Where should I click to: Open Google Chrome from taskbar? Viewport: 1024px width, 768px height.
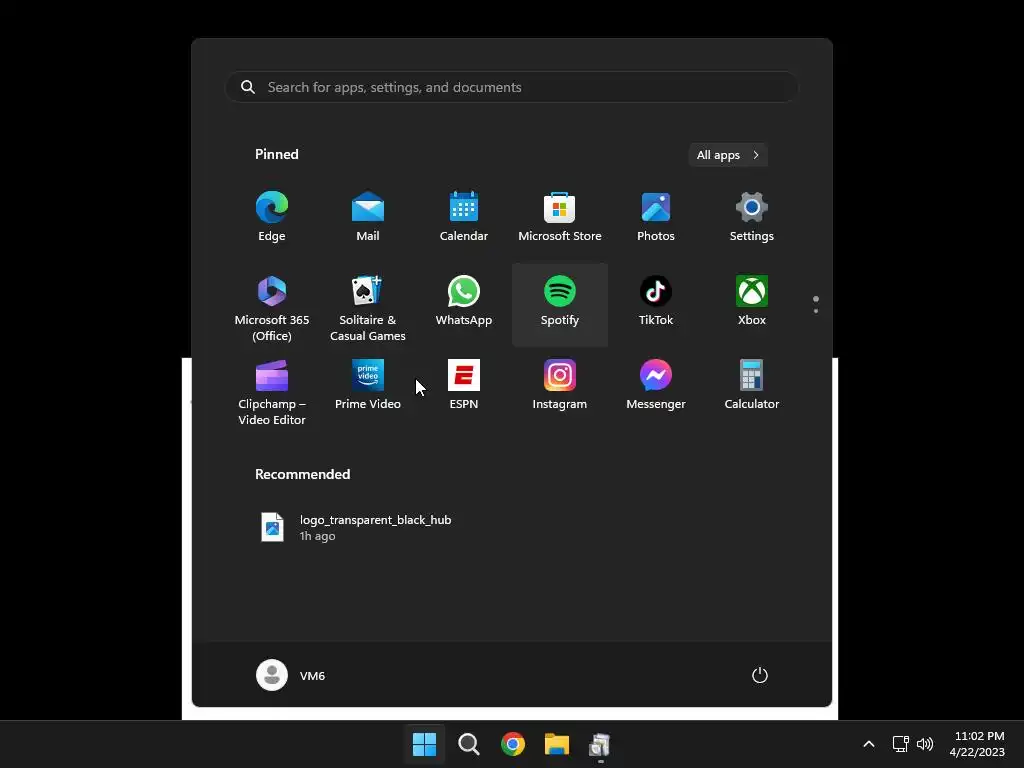tap(513, 744)
